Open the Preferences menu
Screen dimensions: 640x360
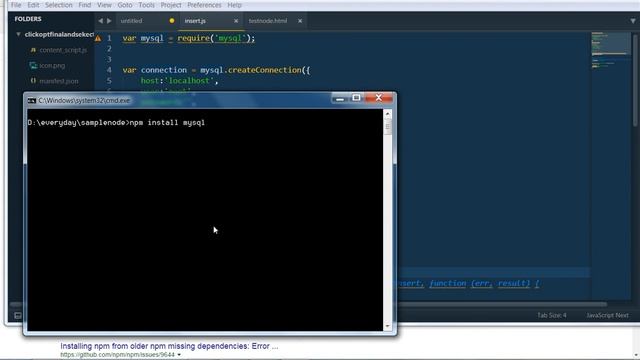(204, 5)
